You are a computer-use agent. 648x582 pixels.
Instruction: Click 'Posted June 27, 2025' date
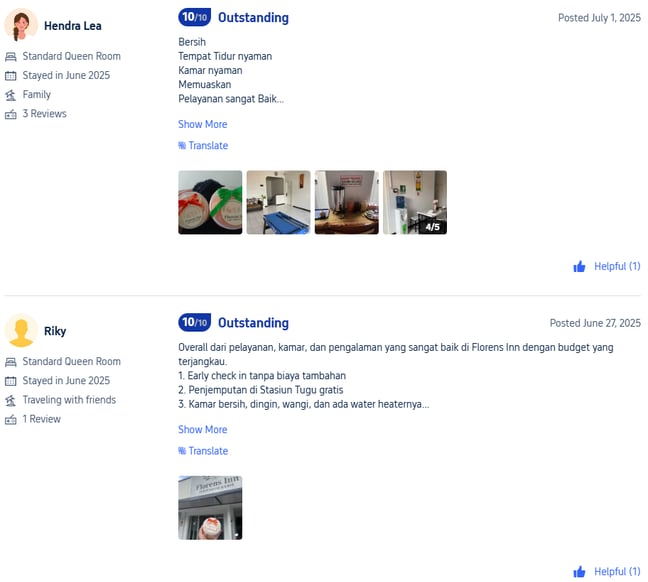tap(595, 323)
